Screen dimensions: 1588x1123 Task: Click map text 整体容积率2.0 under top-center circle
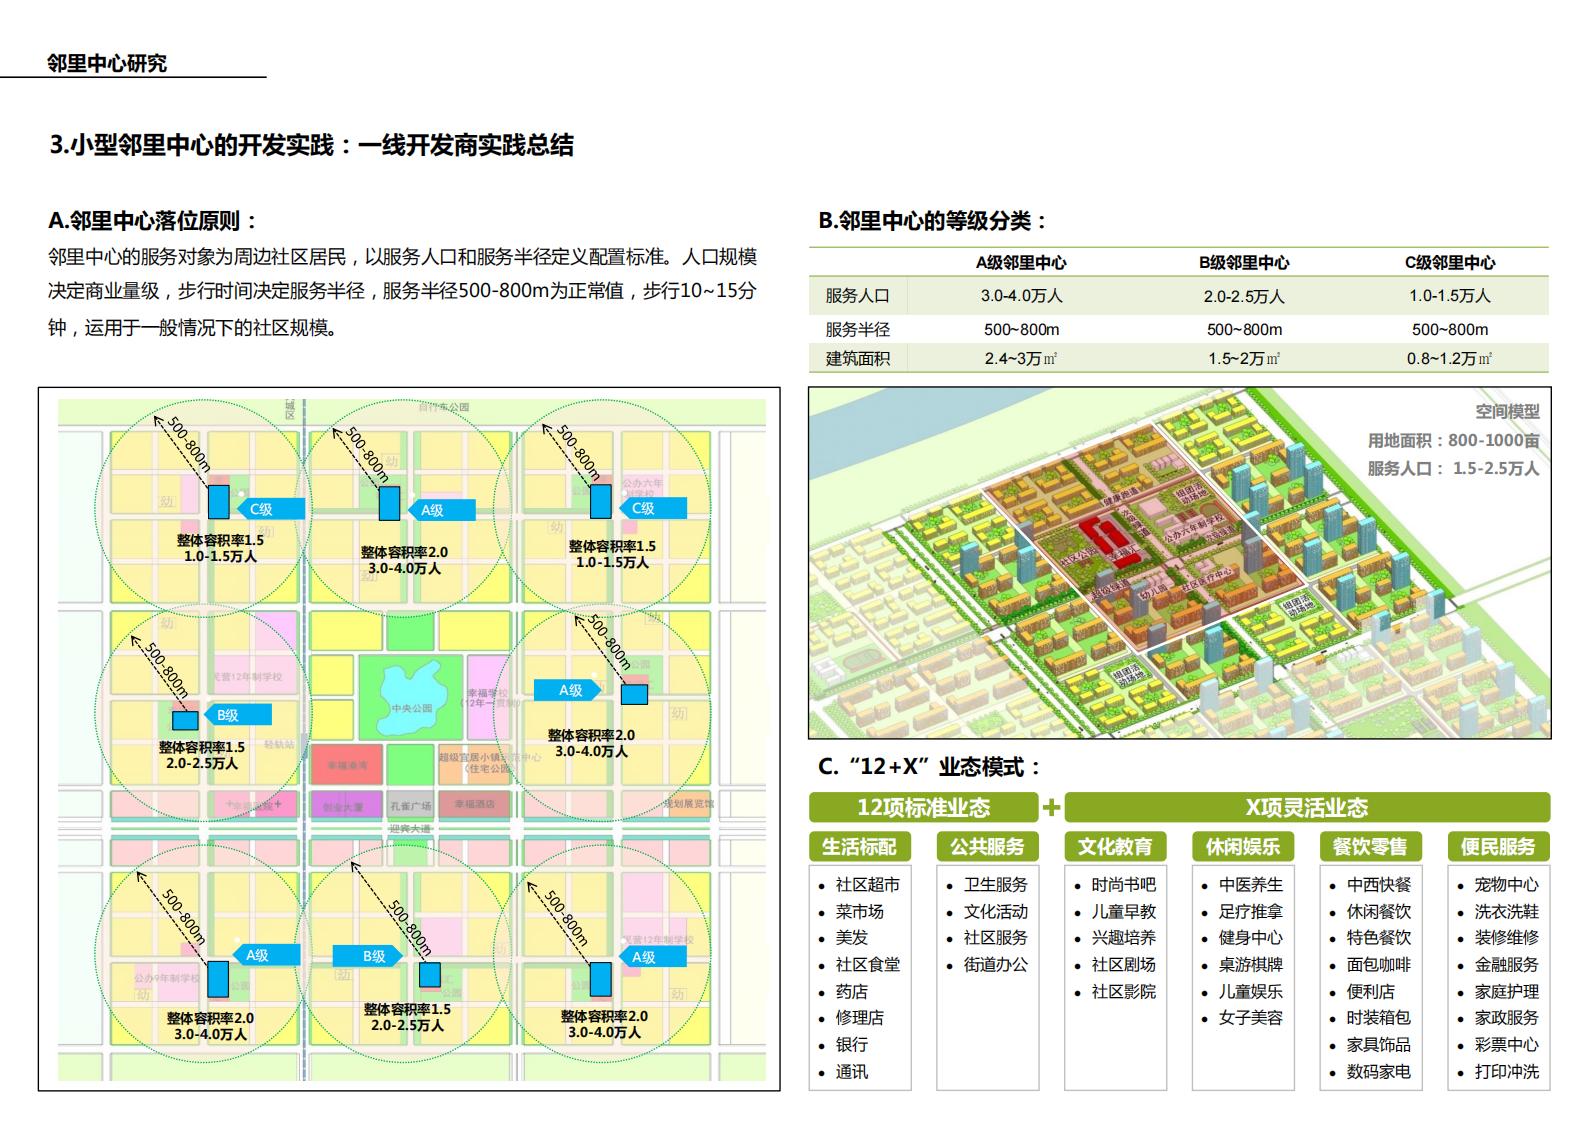404,552
